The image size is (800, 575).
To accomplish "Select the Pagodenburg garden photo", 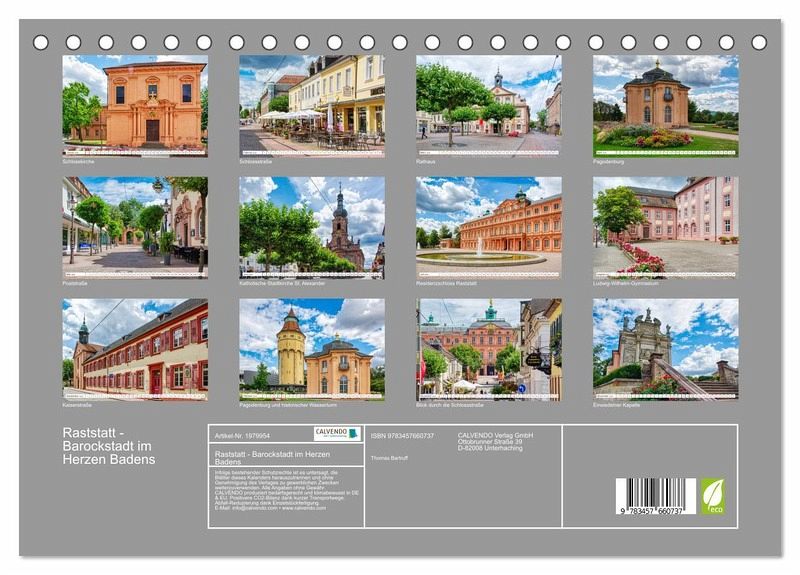I will coord(665,103).
